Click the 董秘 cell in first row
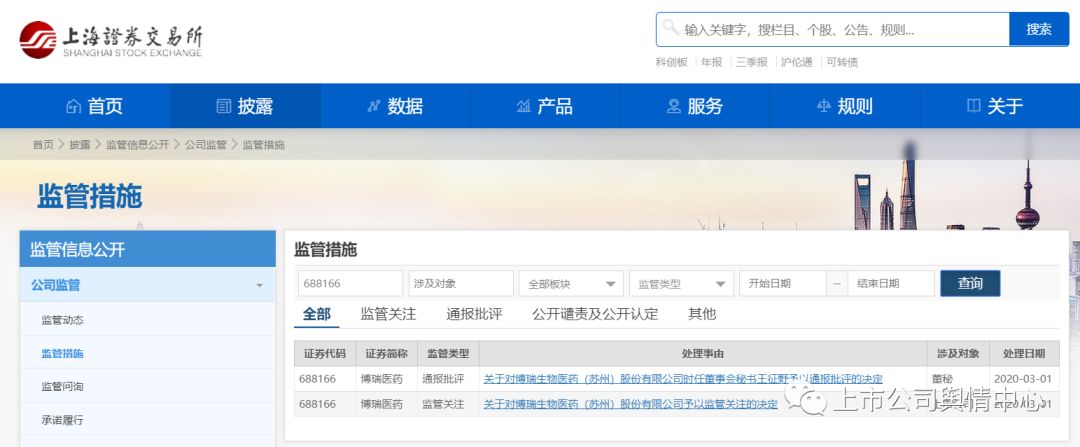 point(942,379)
